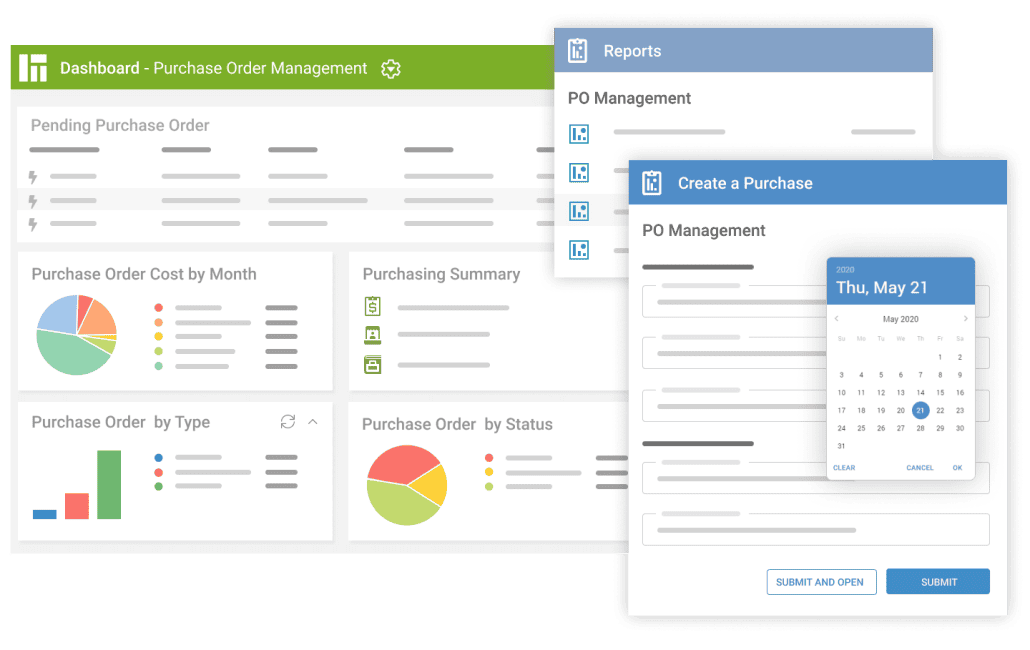The height and width of the screenshot is (650, 1030).
Task: Open the first report icon under PO Management
Action: (579, 133)
